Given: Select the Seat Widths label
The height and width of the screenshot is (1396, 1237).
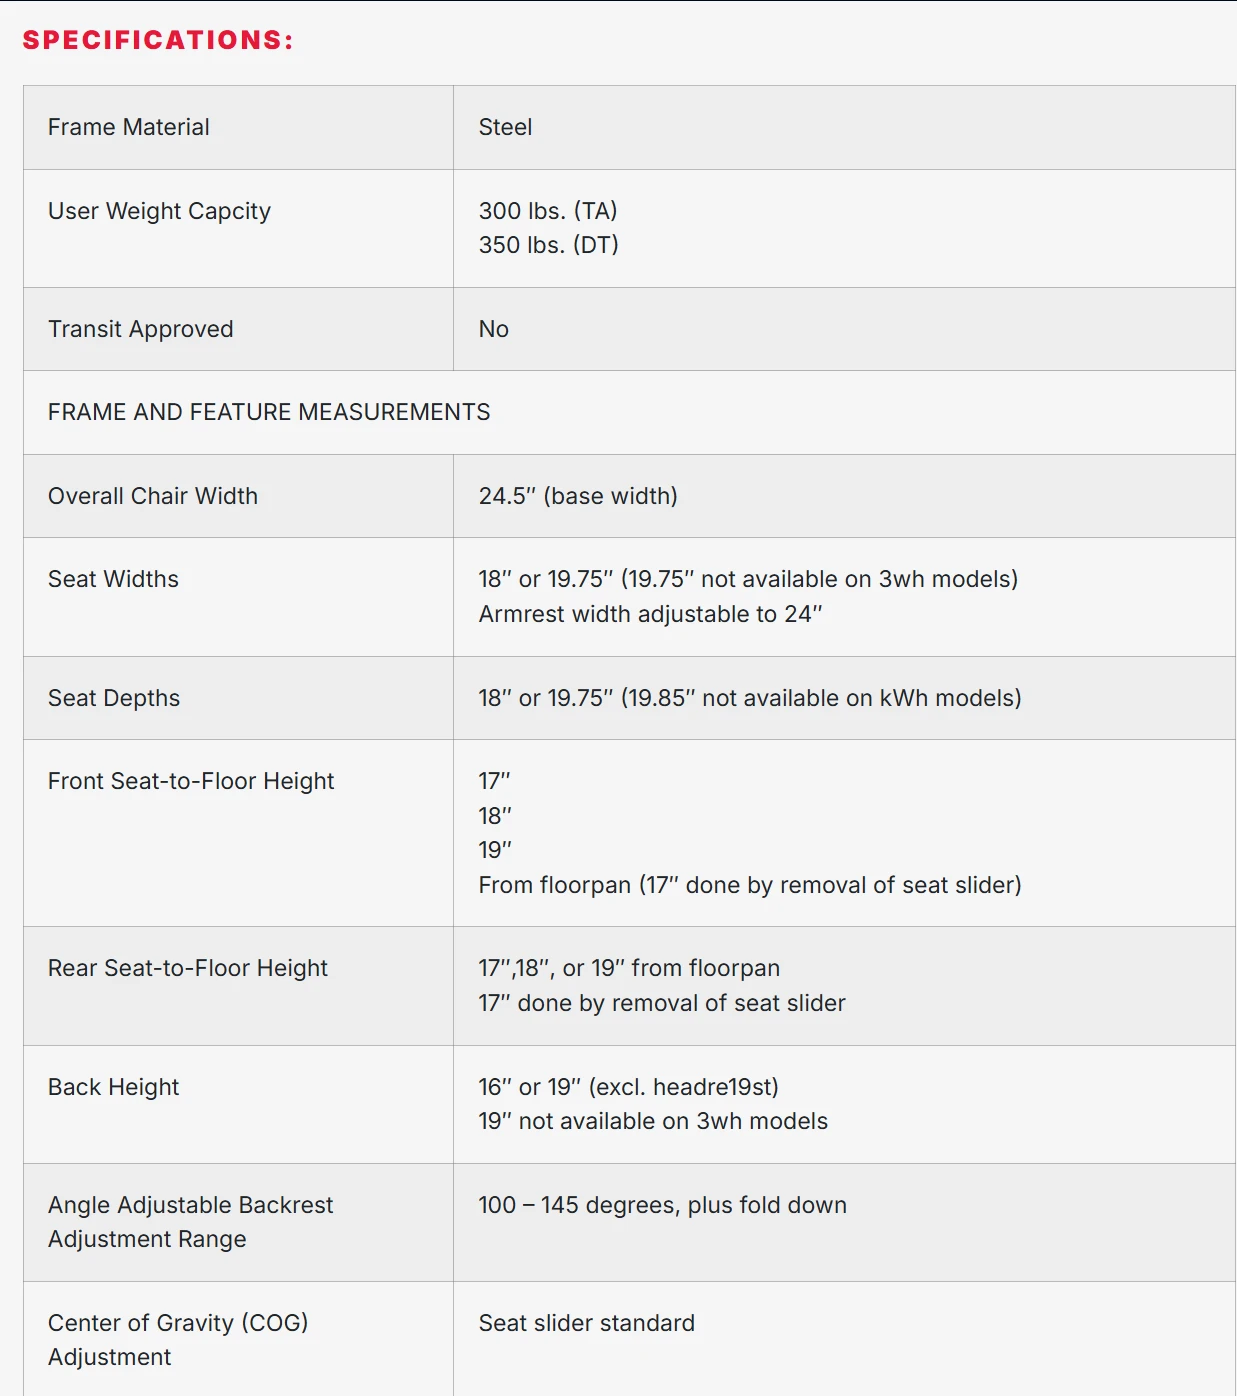Looking at the screenshot, I should coord(113,579).
